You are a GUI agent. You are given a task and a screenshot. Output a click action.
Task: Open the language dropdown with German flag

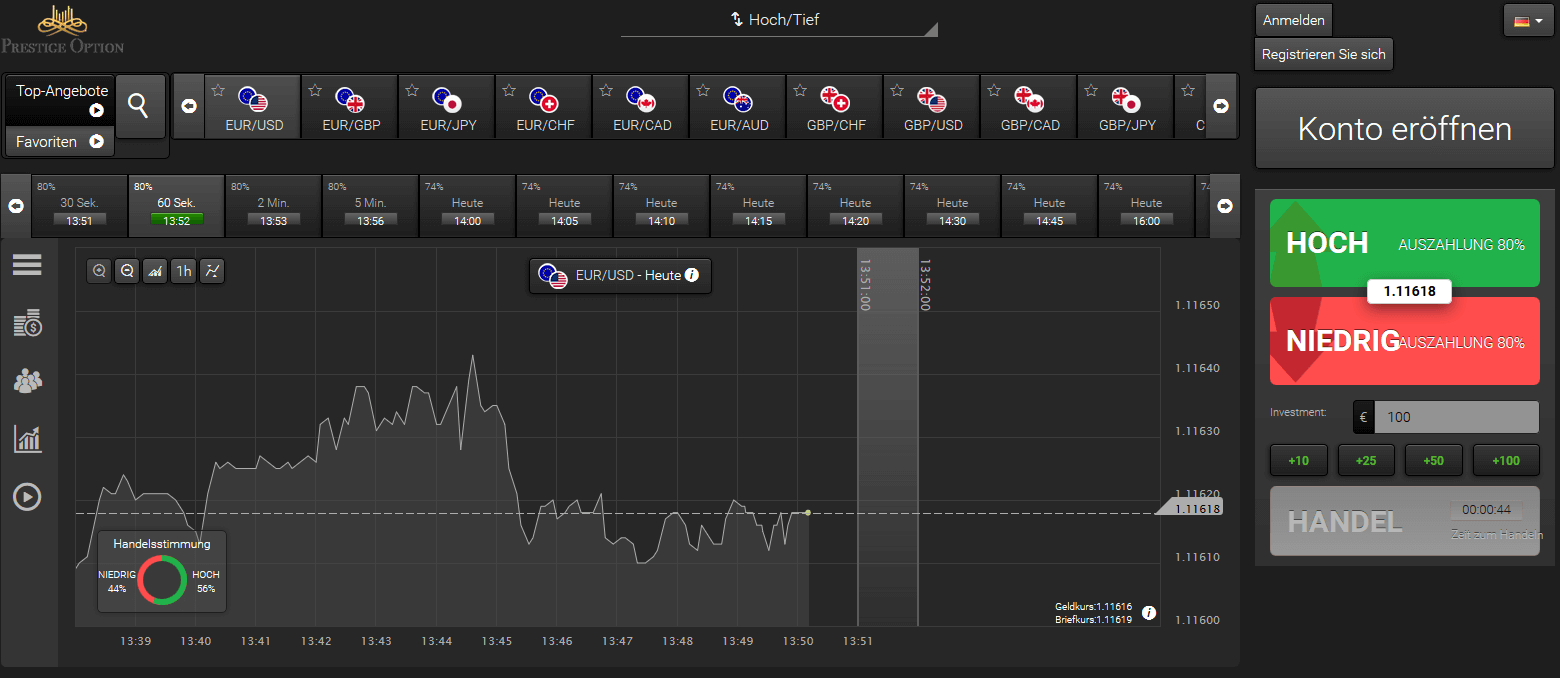tap(1529, 20)
